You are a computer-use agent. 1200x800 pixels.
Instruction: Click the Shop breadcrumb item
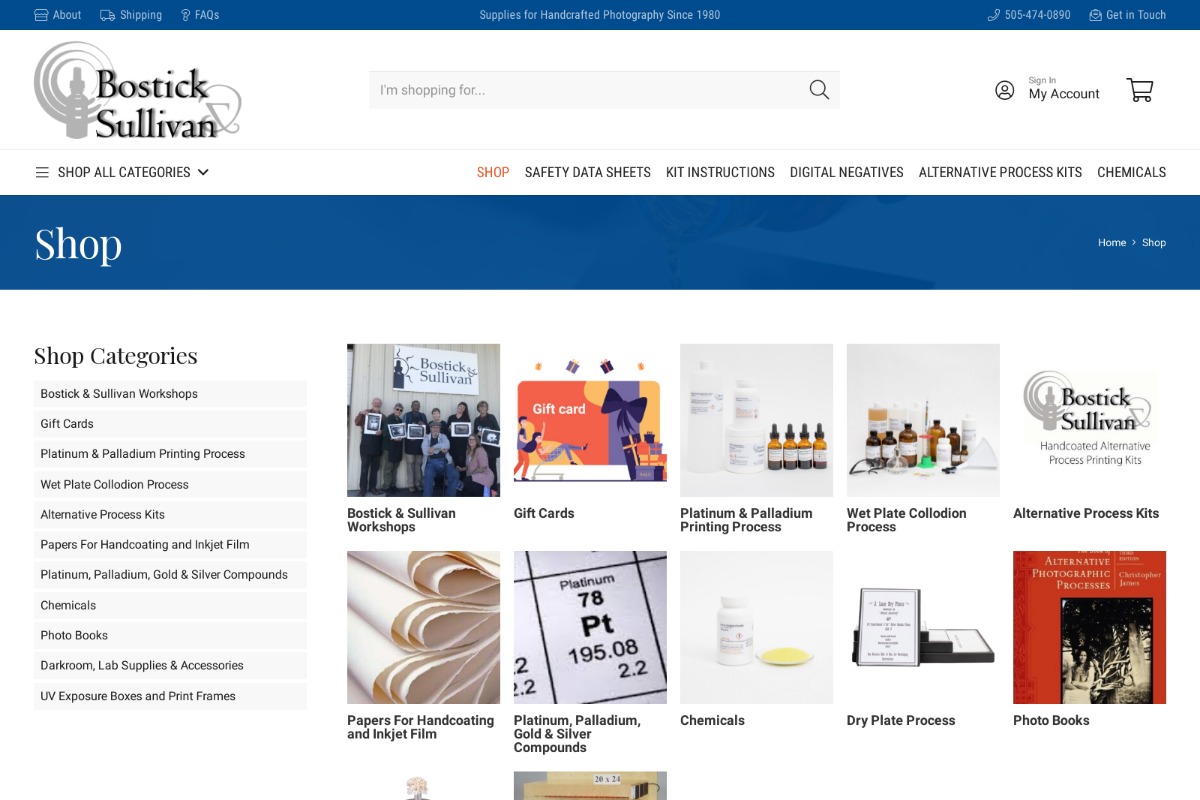(x=1154, y=243)
